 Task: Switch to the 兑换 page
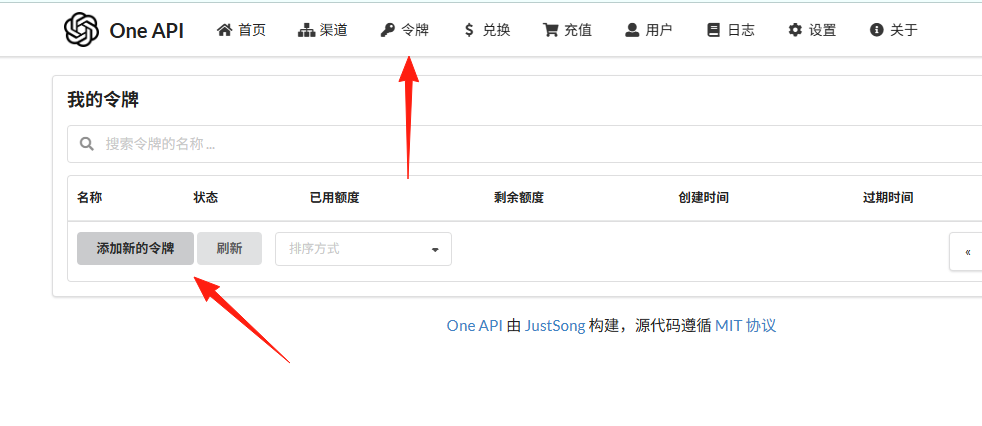[487, 29]
